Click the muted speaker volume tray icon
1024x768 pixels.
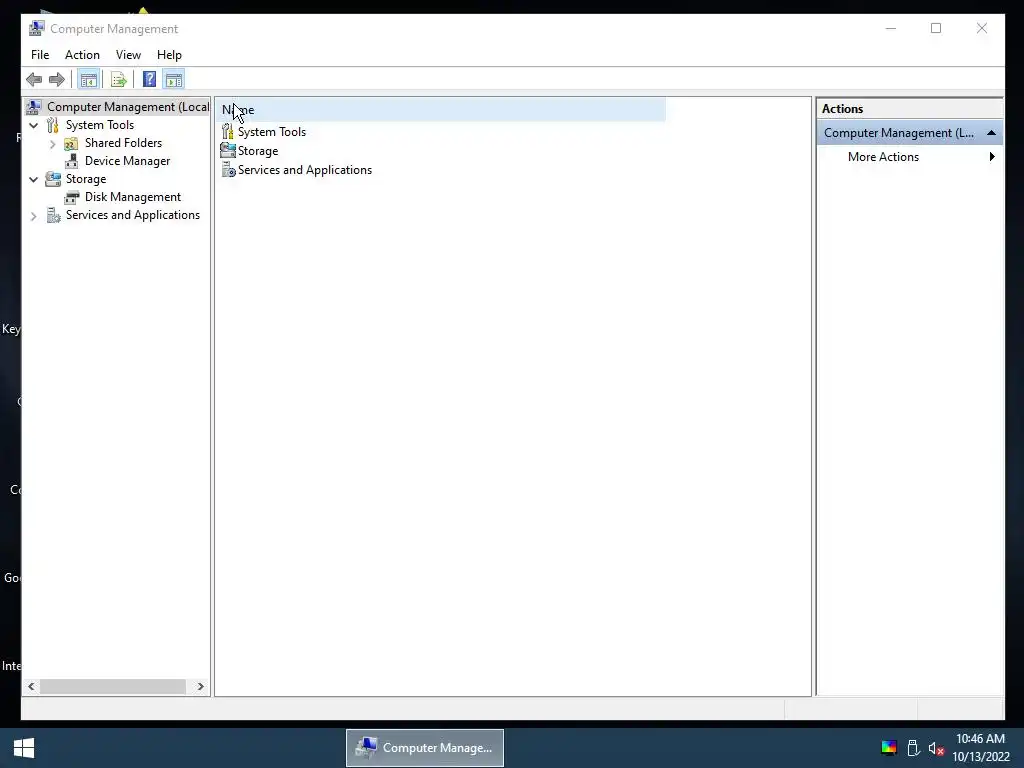936,748
